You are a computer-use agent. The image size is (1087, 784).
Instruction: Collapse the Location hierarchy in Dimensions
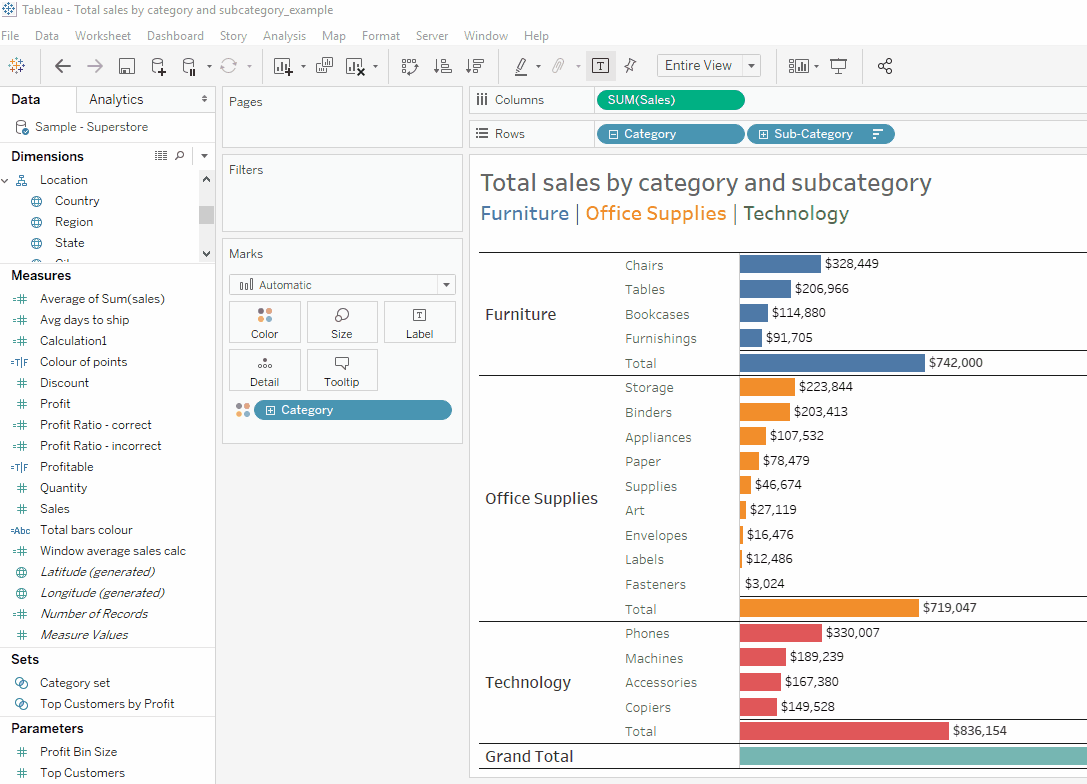pos(6,180)
